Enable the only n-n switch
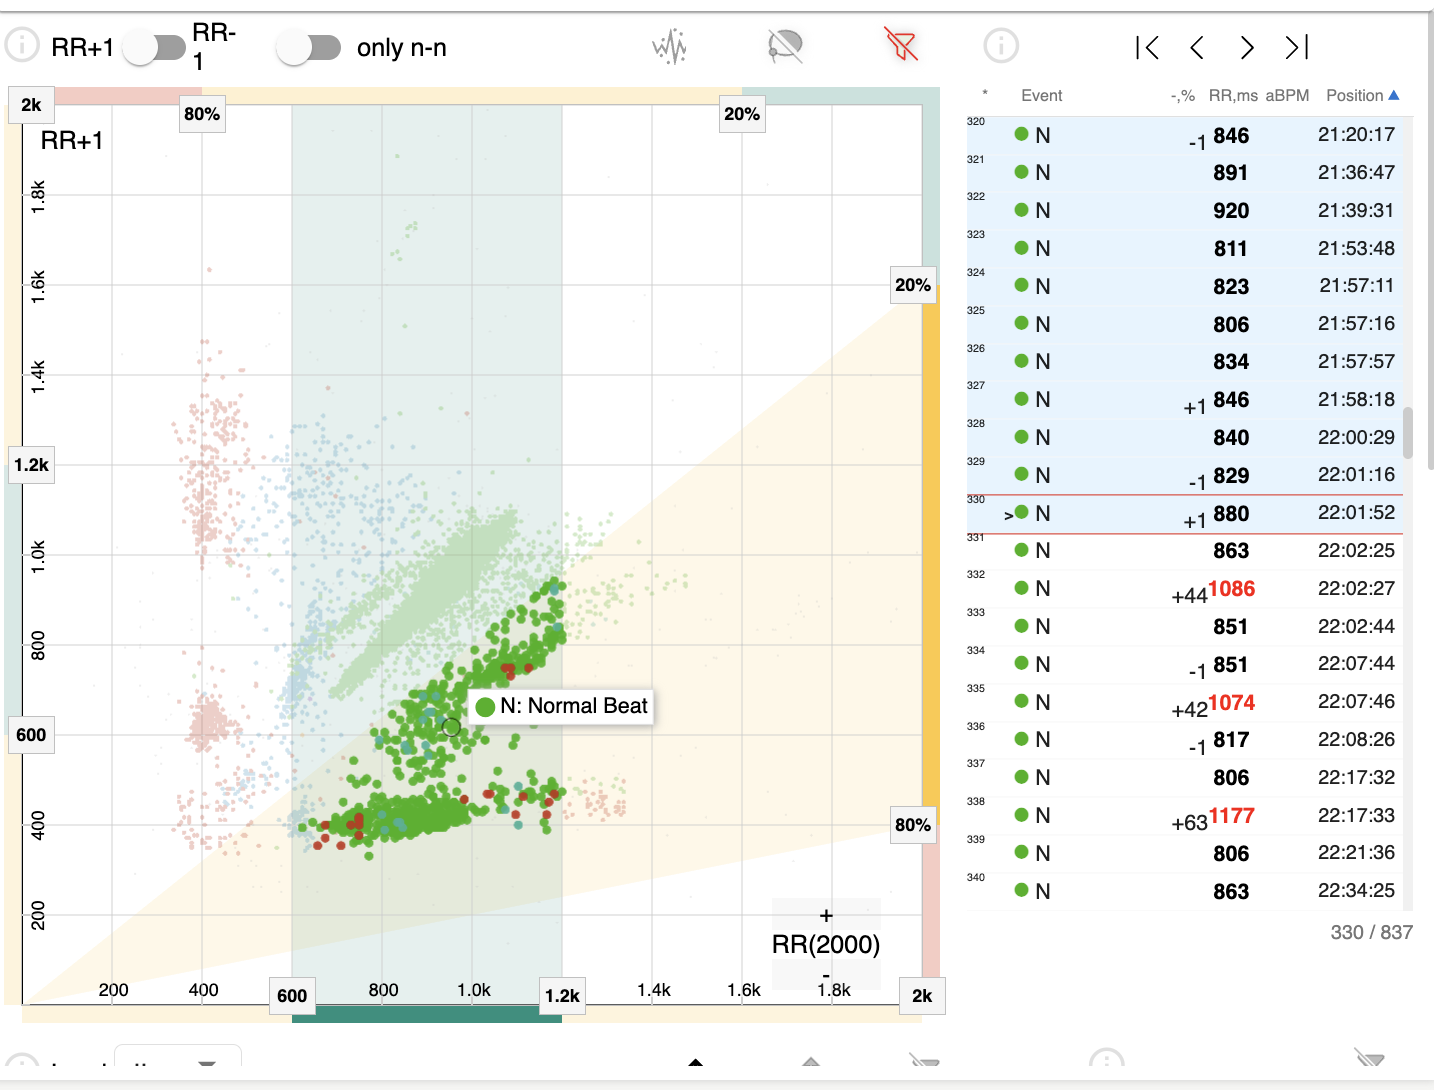 [309, 47]
